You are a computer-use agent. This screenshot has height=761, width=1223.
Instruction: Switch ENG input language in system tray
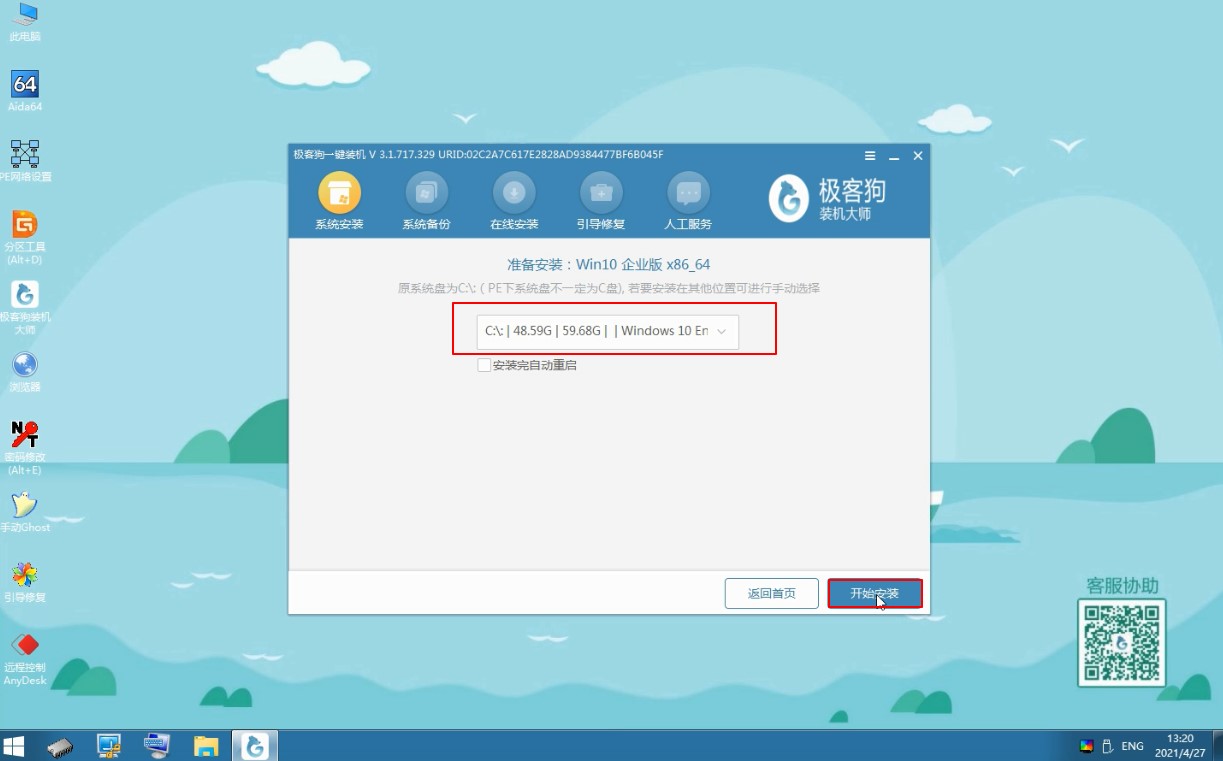point(1131,745)
